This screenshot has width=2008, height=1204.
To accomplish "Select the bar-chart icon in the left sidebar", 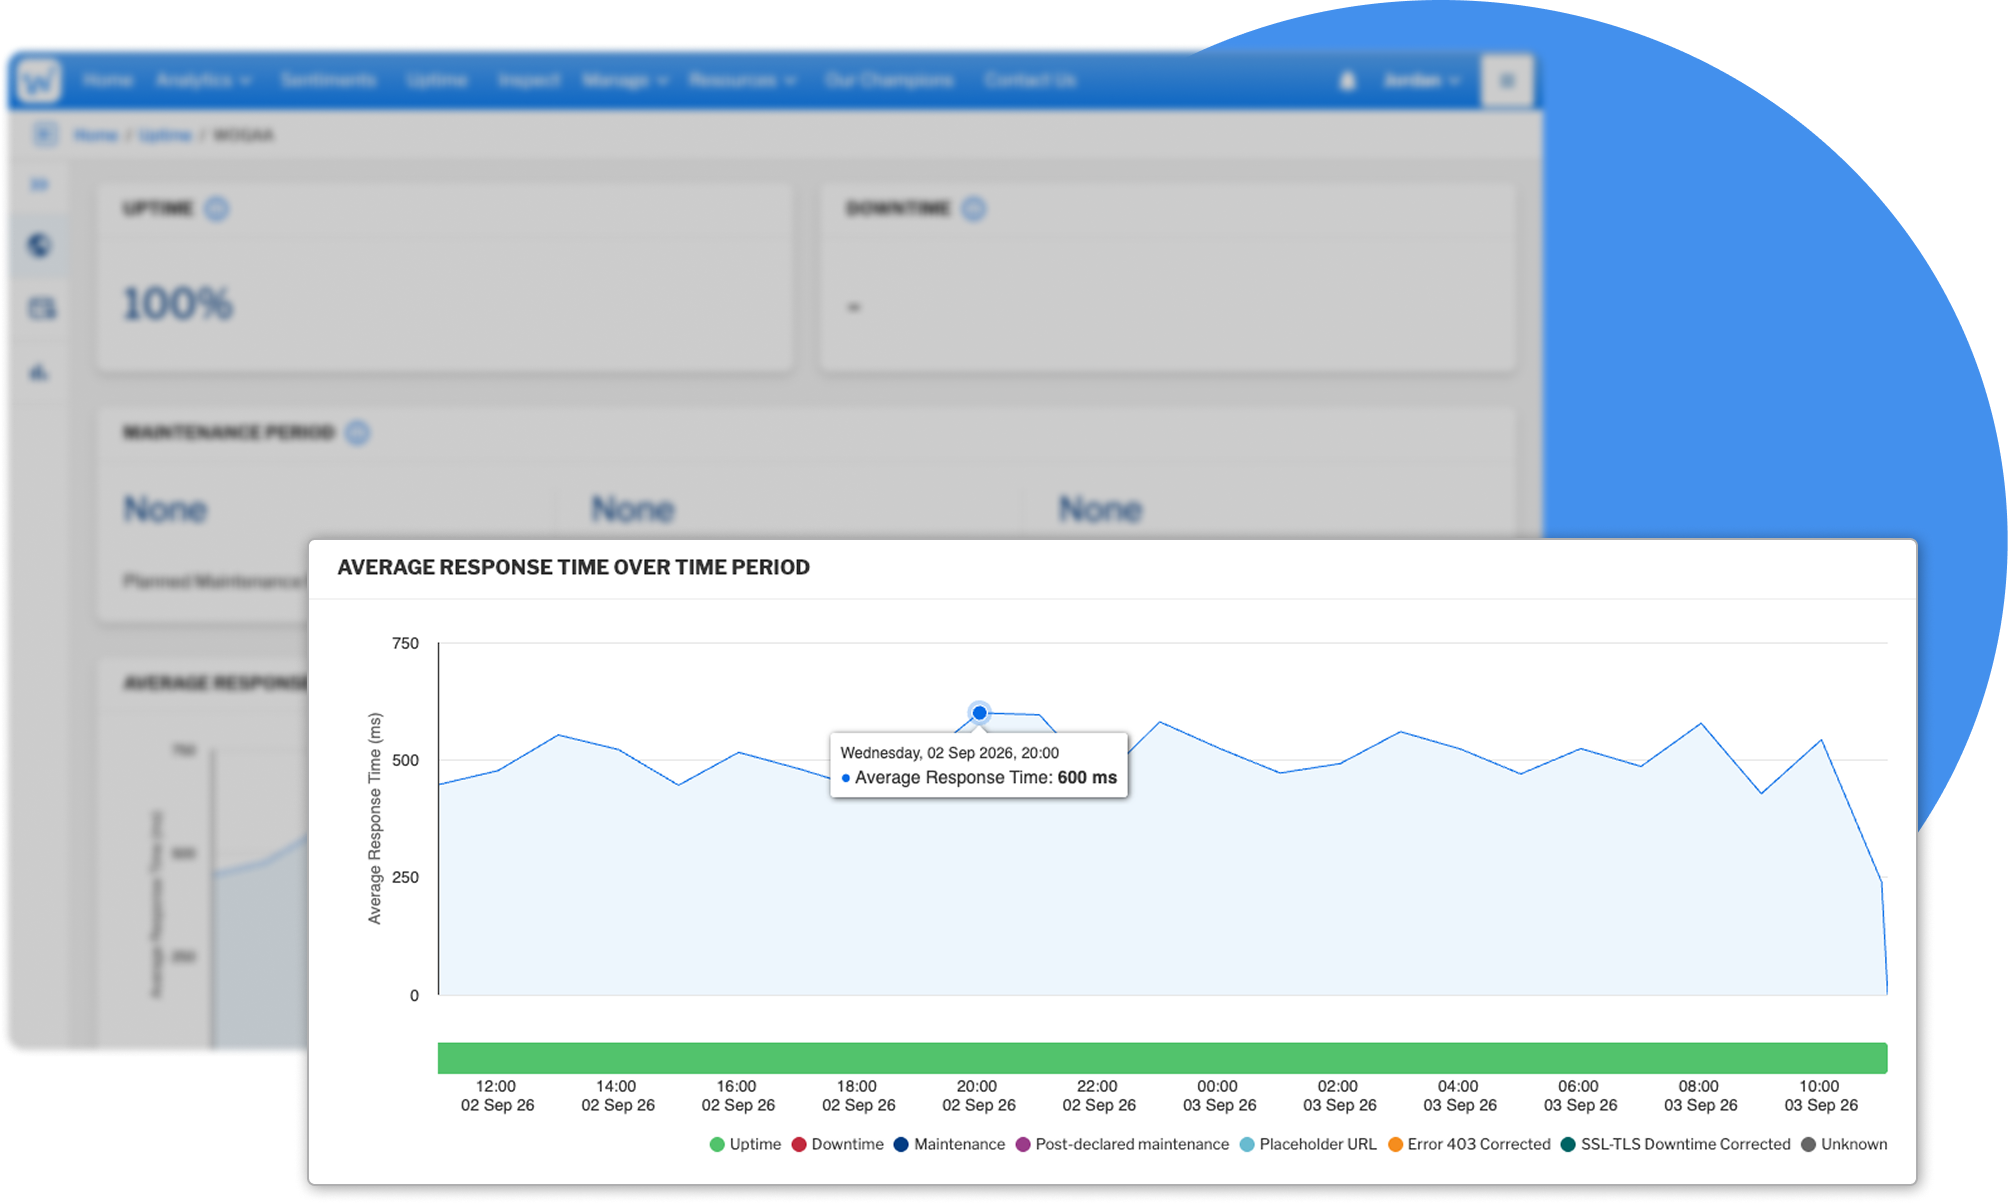I will [39, 372].
